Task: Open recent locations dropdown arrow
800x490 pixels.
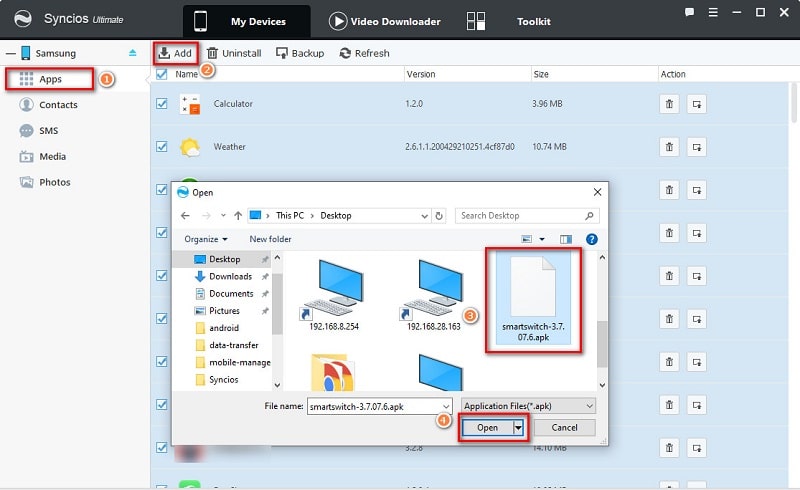Action: point(223,216)
